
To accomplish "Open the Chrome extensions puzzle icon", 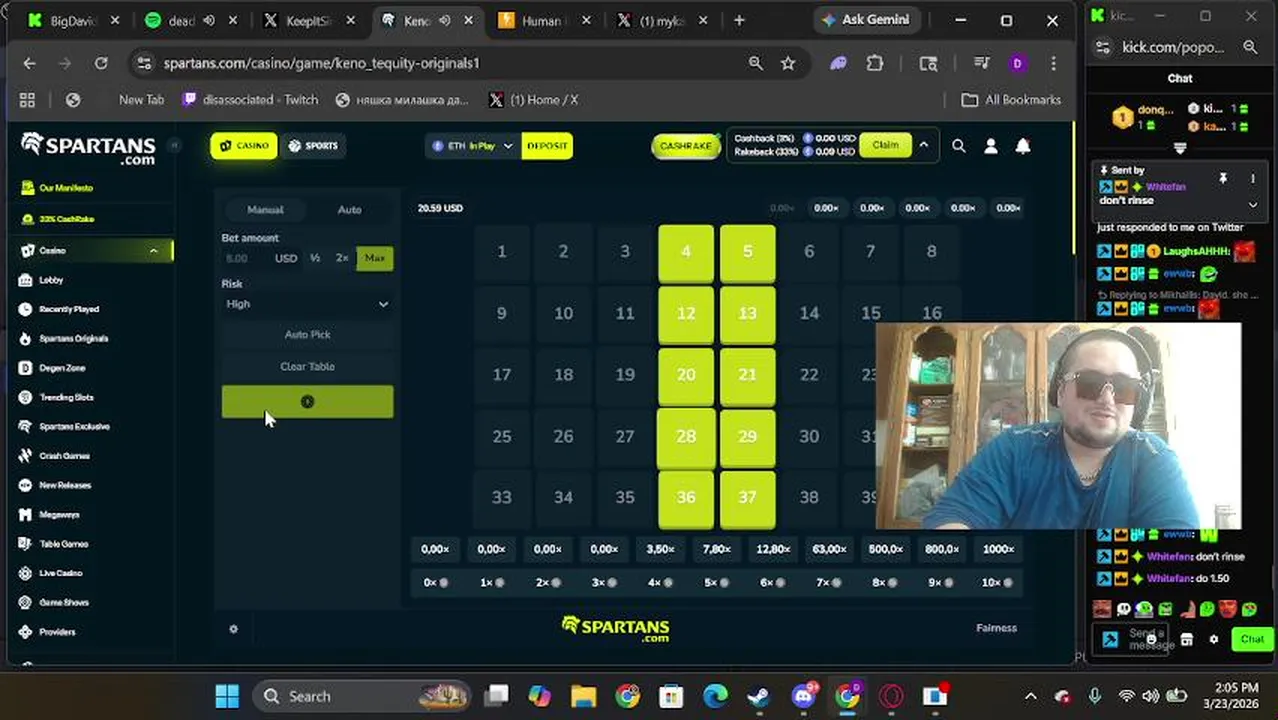I will [875, 63].
